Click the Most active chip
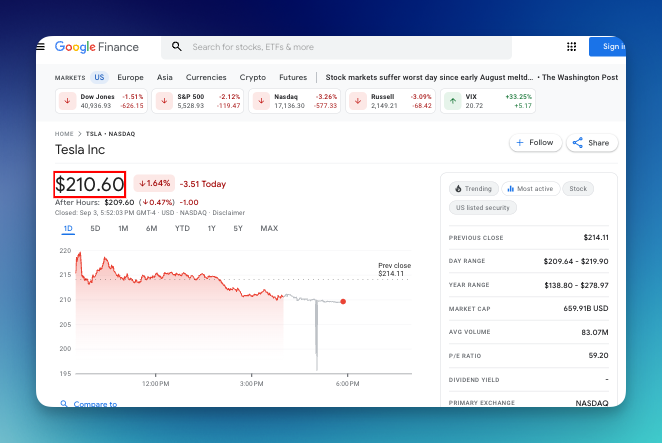Viewport: 662px width, 443px height. tap(531, 189)
